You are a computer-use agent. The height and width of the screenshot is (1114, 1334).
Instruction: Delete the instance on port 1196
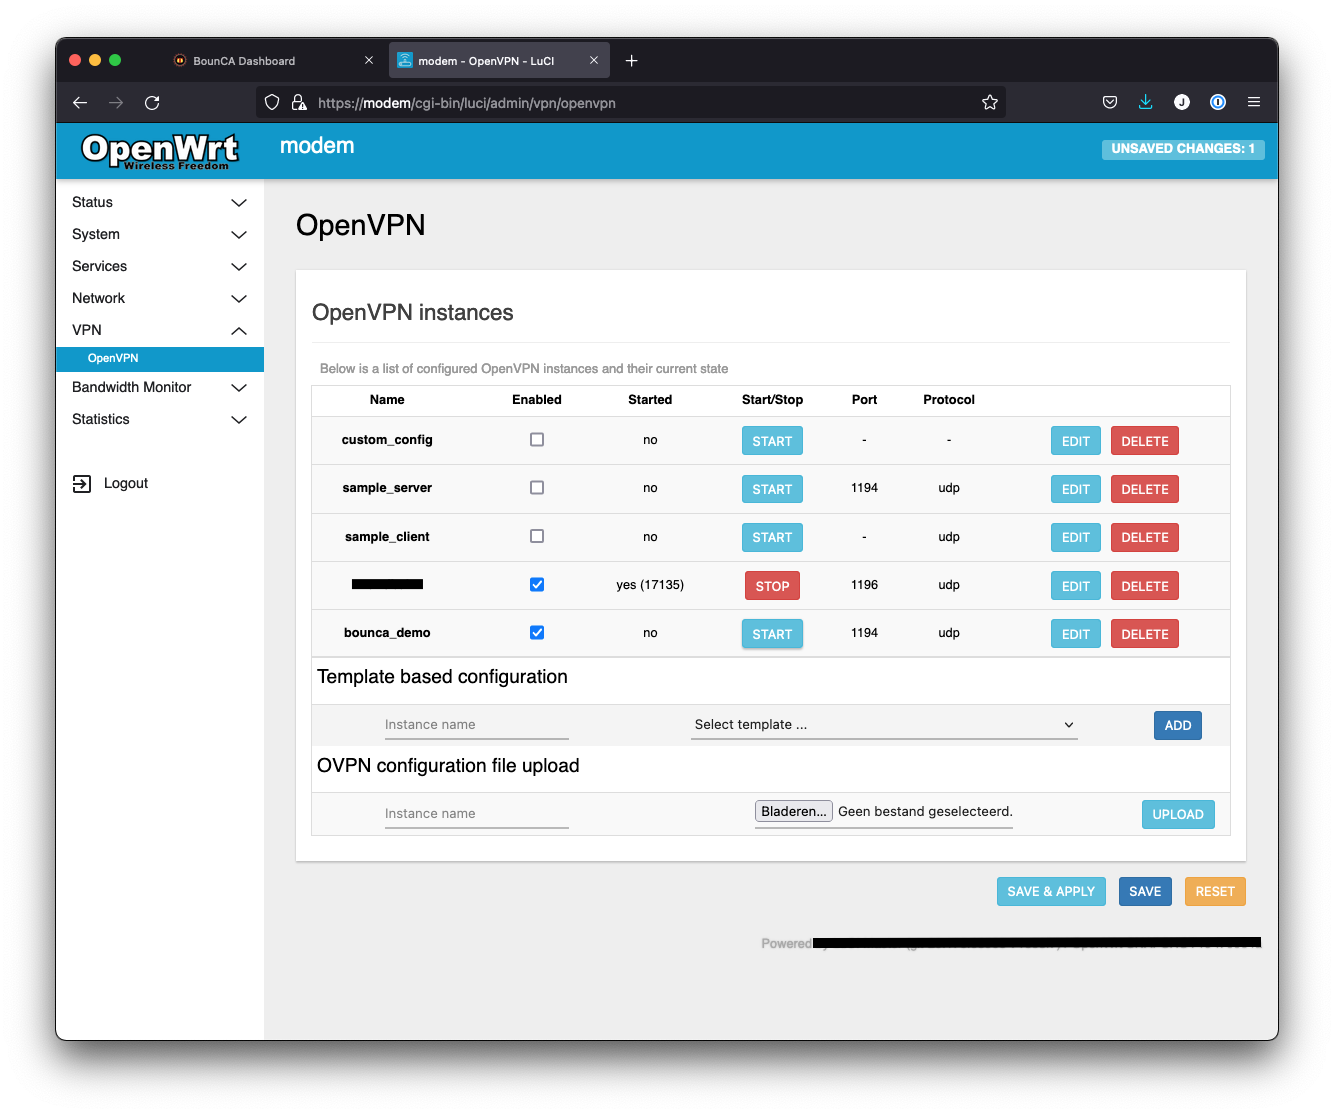click(1145, 586)
